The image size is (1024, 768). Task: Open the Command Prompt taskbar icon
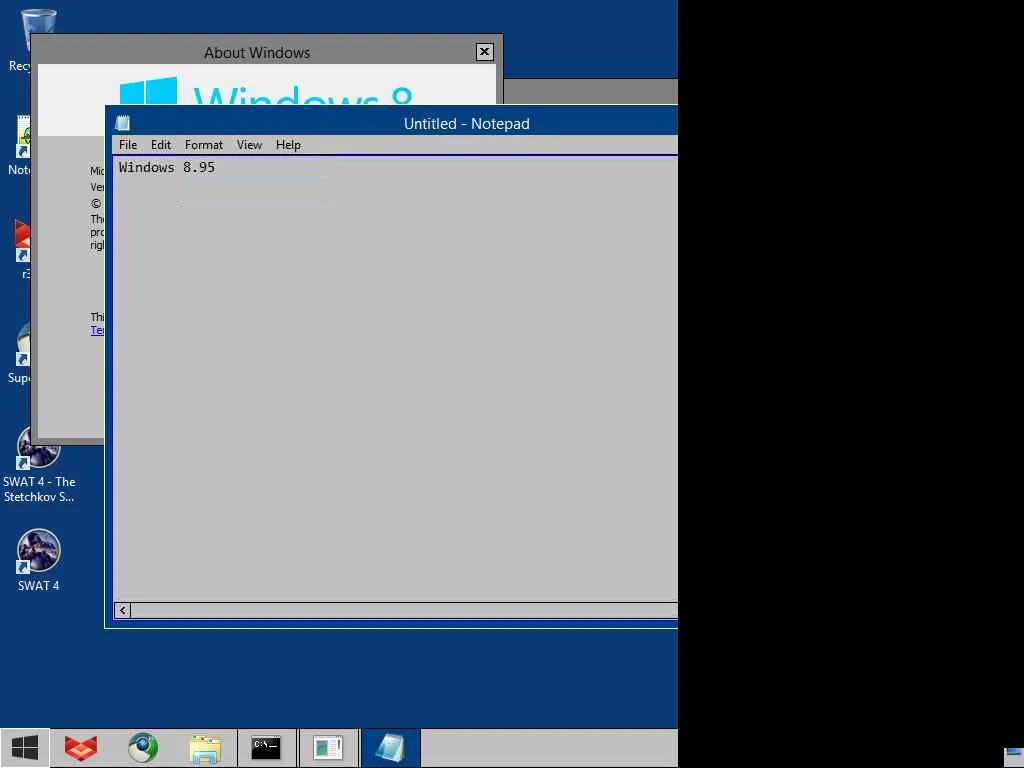(266, 748)
